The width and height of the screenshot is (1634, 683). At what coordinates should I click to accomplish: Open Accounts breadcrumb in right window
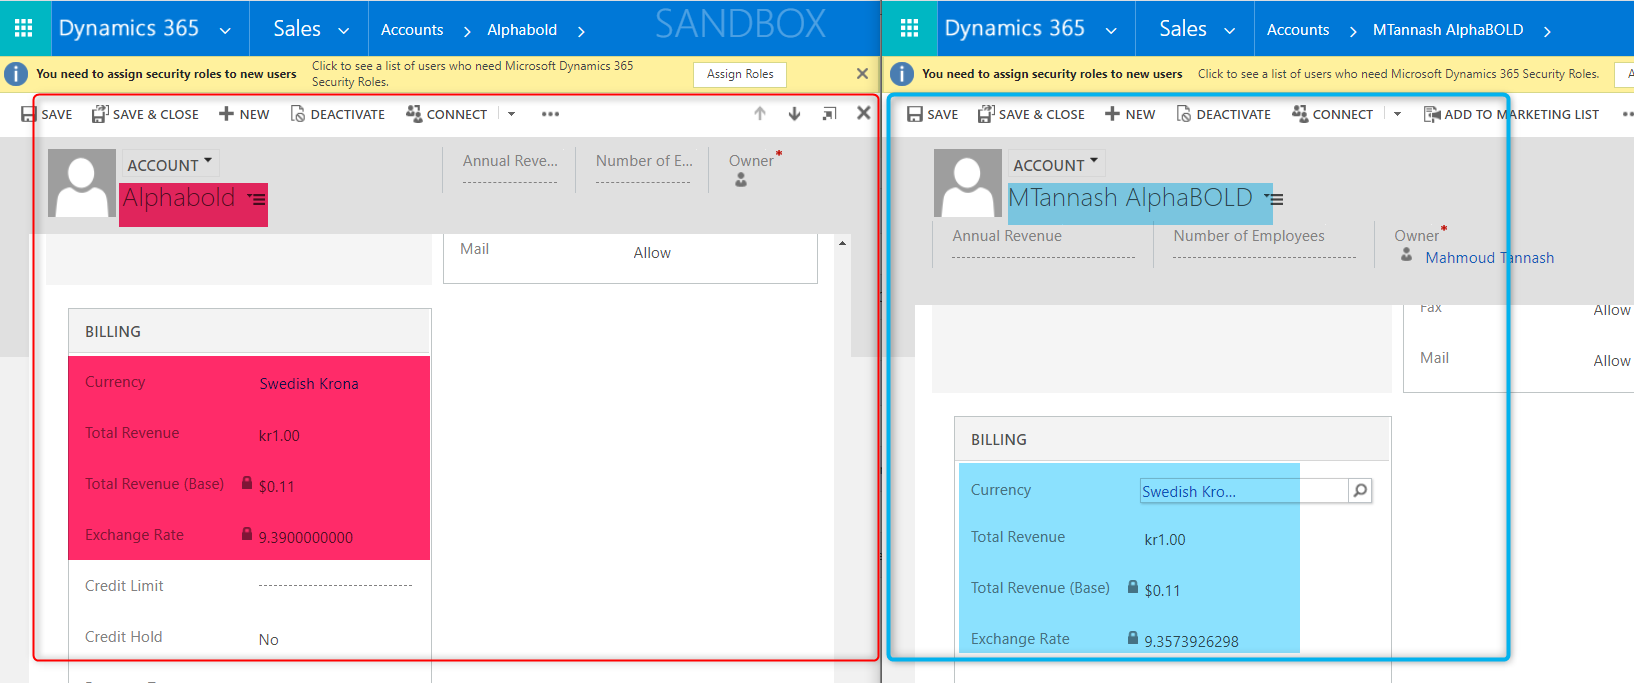point(1298,30)
